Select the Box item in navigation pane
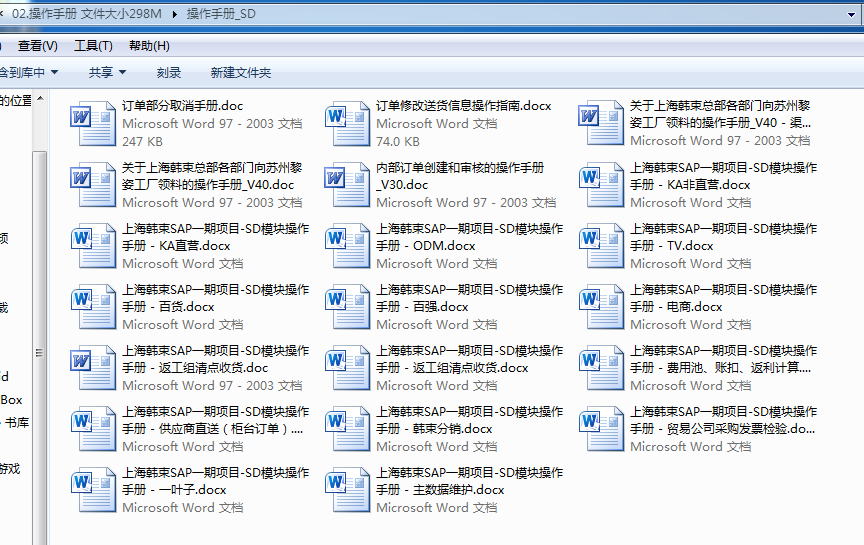Viewport: 864px width, 545px height. [x=11, y=400]
